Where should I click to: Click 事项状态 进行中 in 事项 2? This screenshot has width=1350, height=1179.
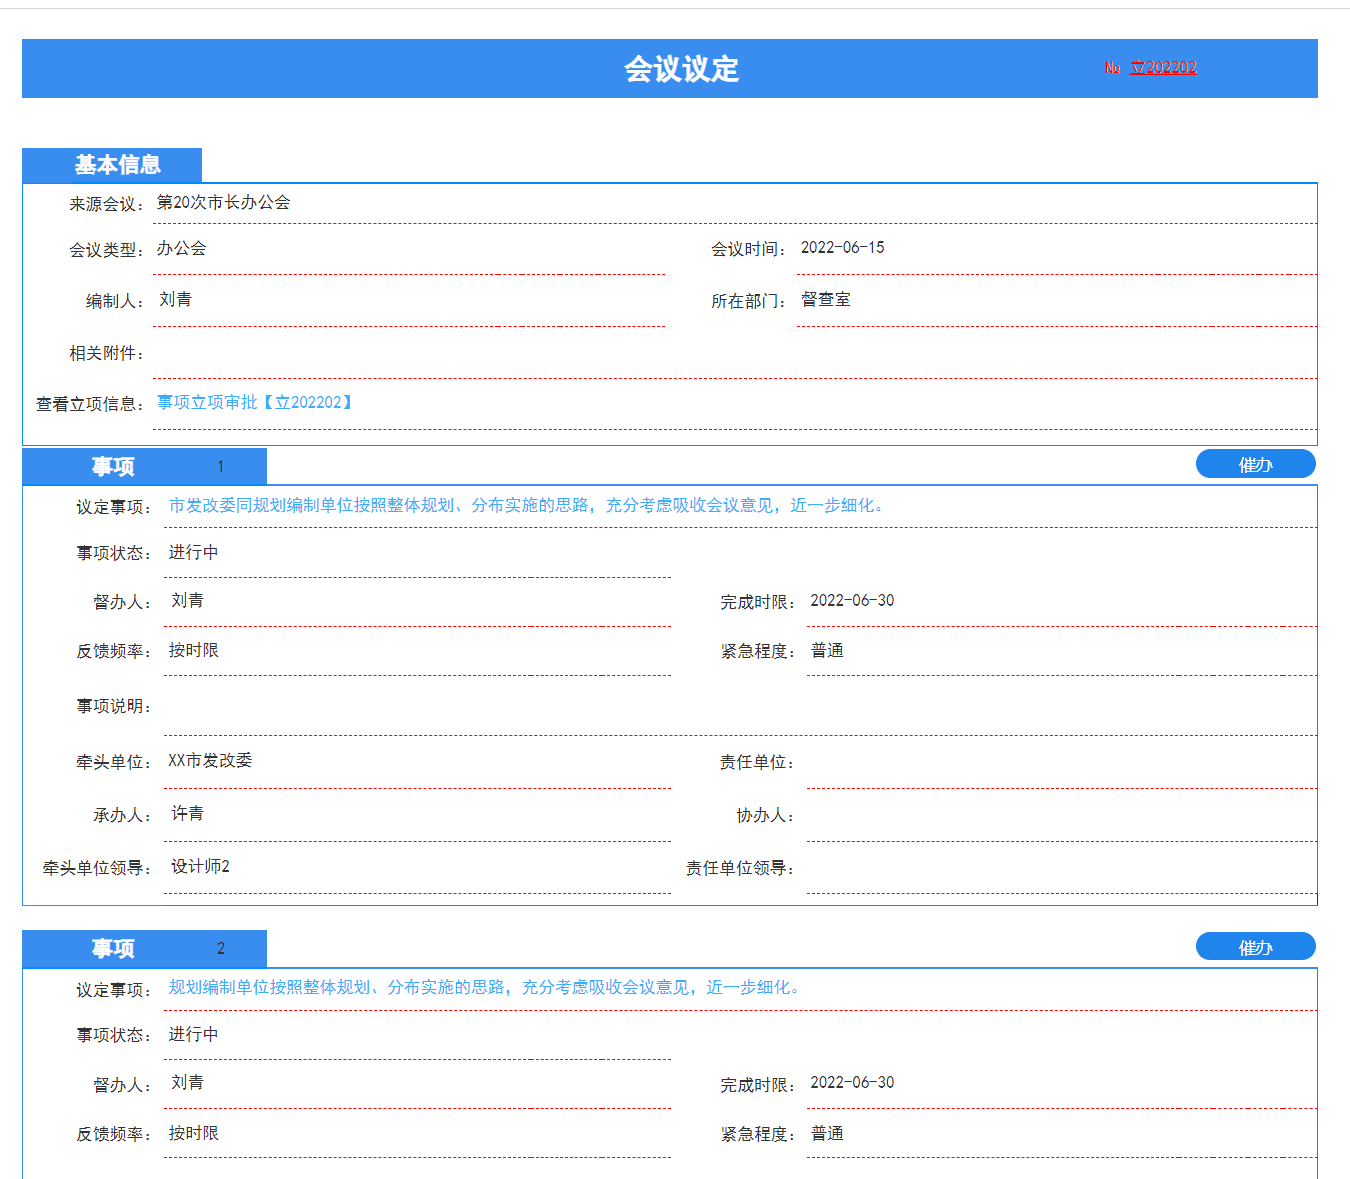tap(193, 1034)
